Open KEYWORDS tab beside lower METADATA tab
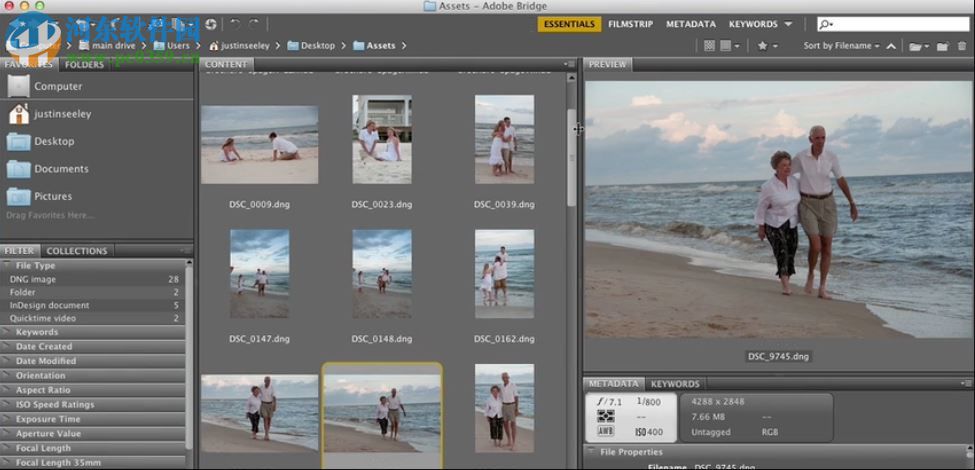975x470 pixels. tap(675, 384)
